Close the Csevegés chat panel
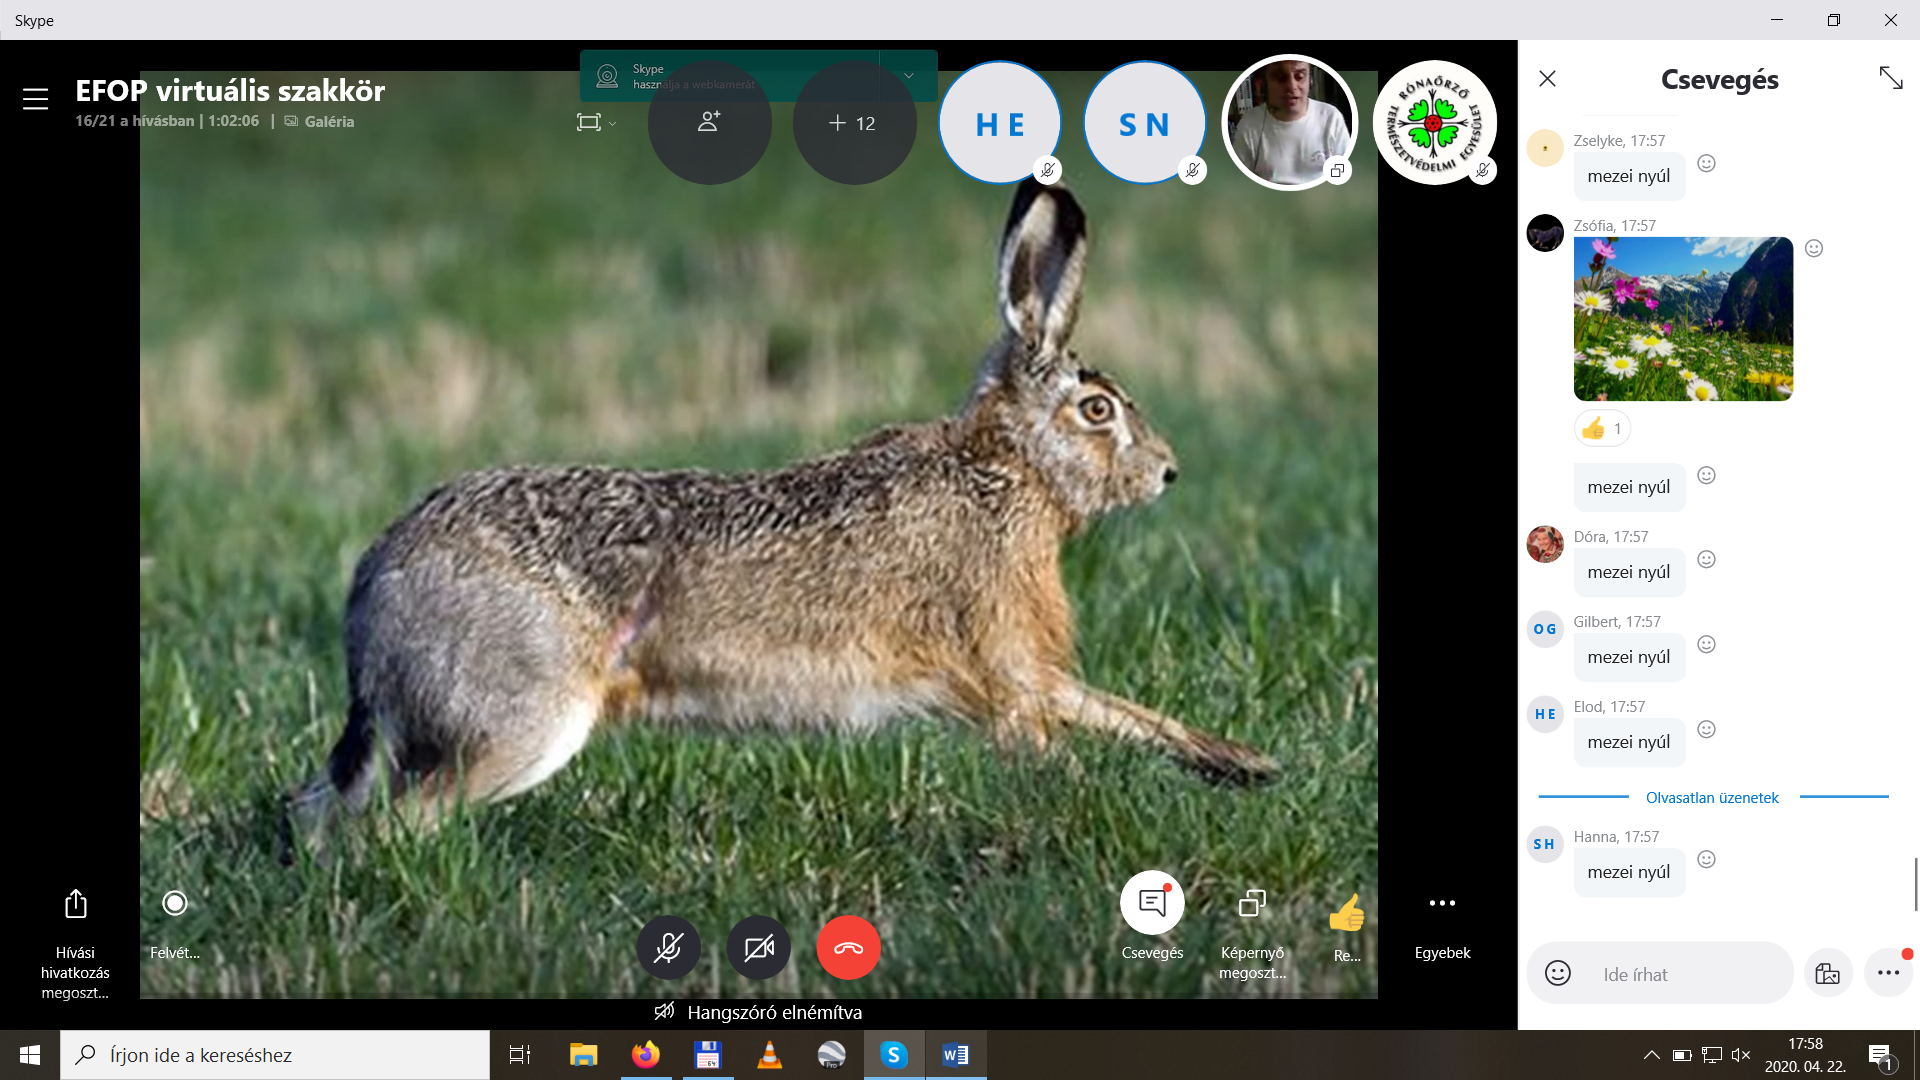Viewport: 1920px width, 1080px height. 1547,78
